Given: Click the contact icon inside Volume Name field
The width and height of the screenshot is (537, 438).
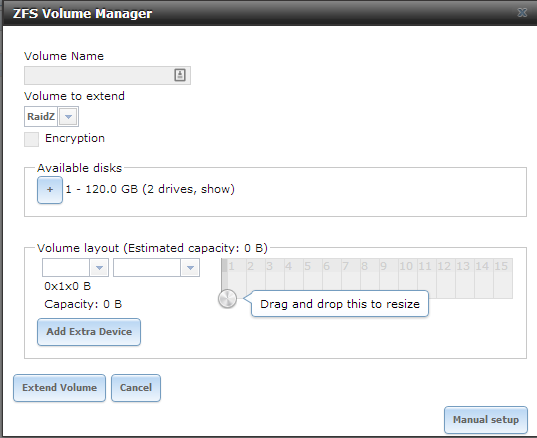Looking at the screenshot, I should (180, 75).
